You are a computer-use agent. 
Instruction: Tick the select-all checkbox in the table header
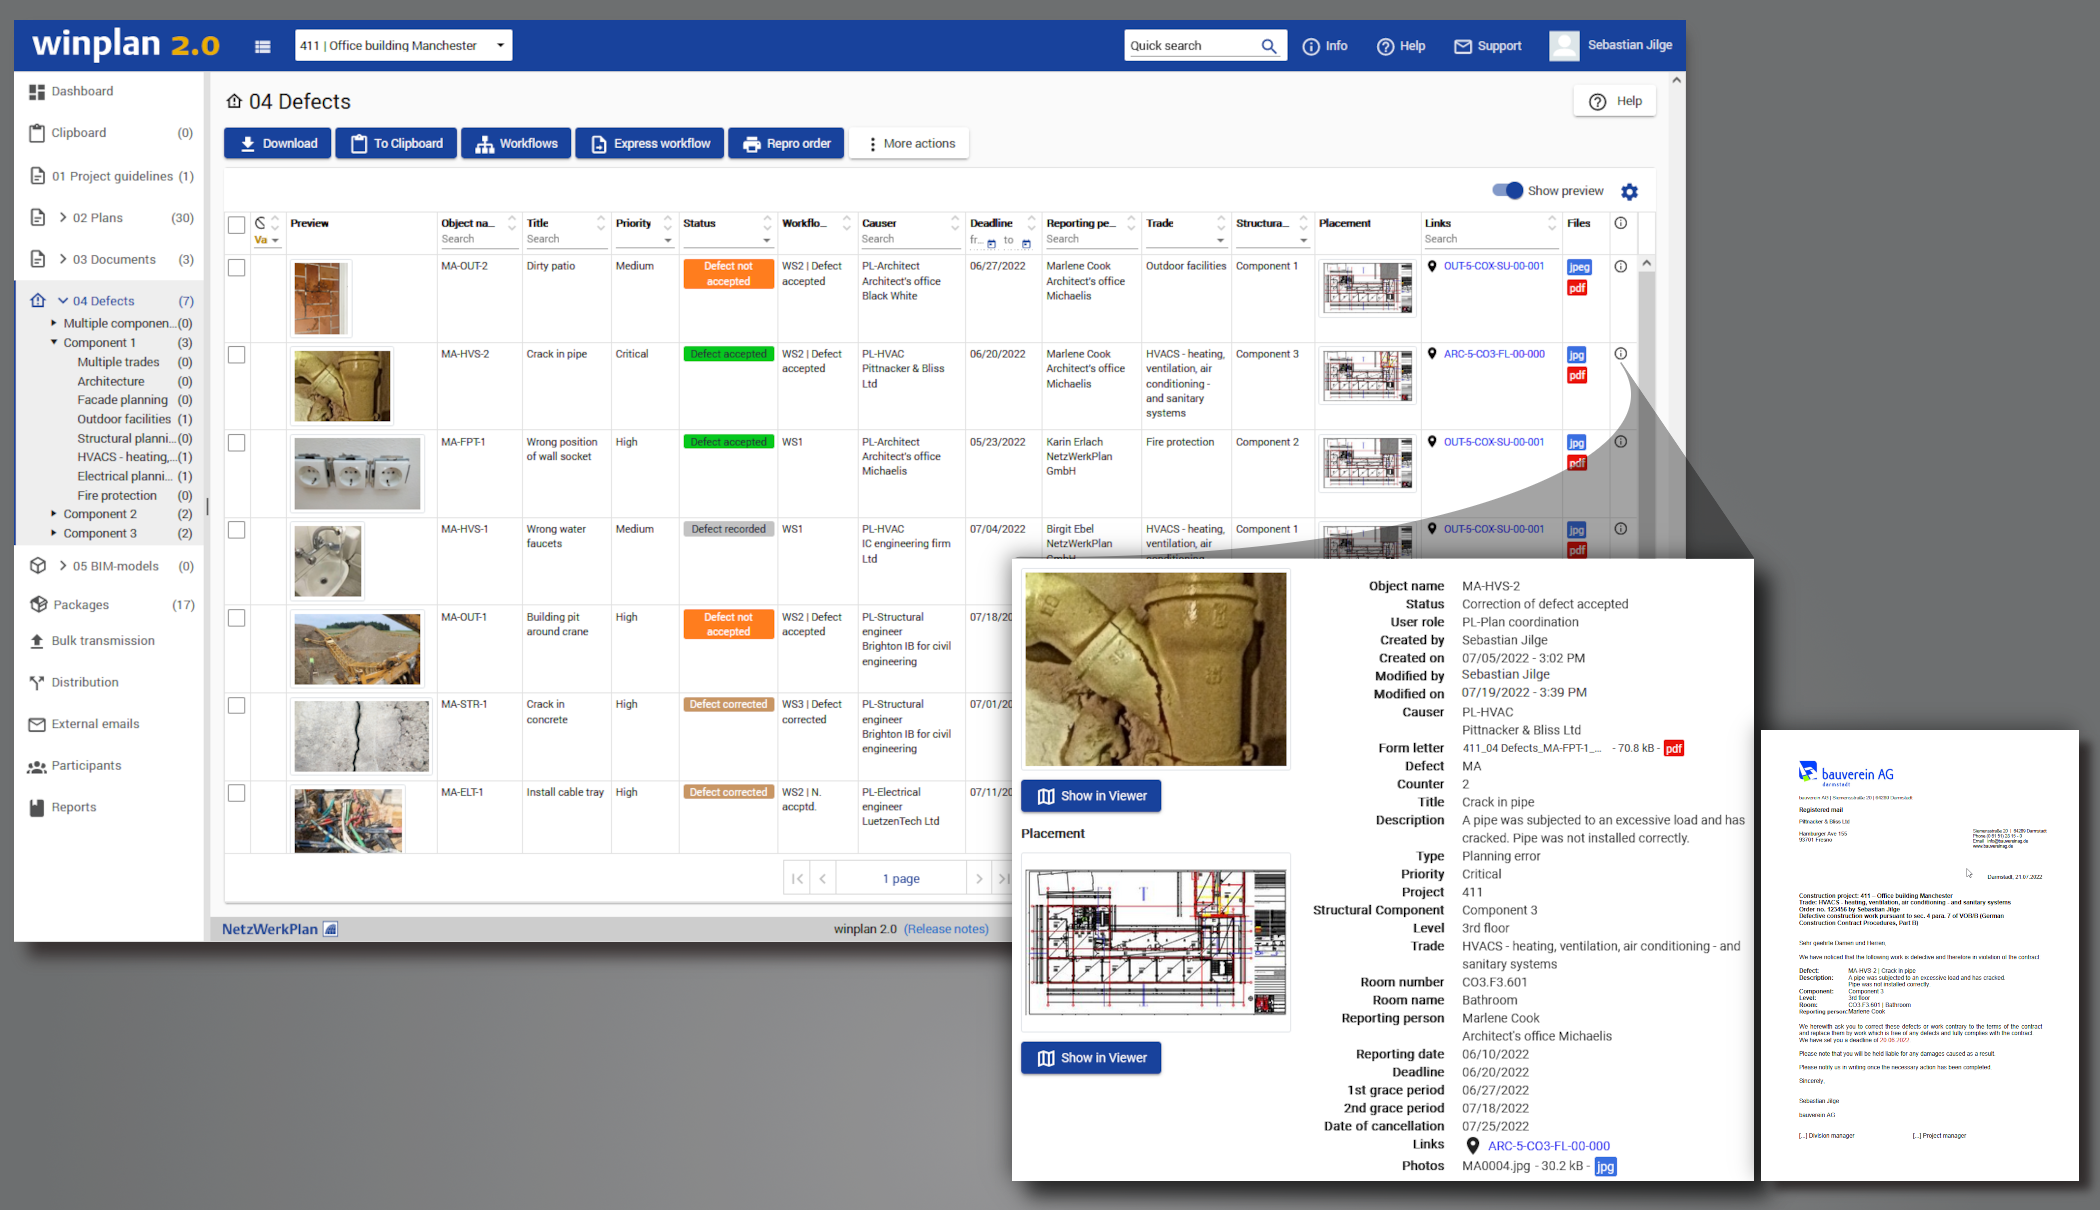pyautogui.click(x=237, y=225)
